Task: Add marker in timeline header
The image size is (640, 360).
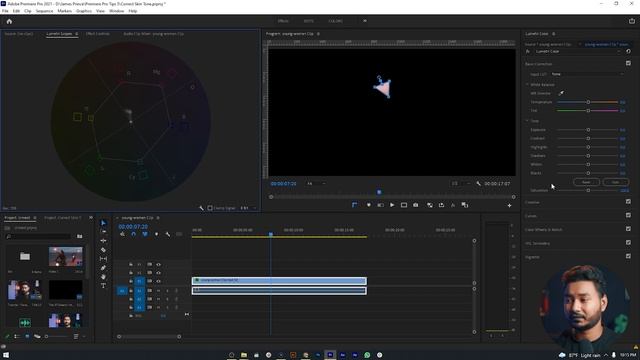Action: point(156,234)
